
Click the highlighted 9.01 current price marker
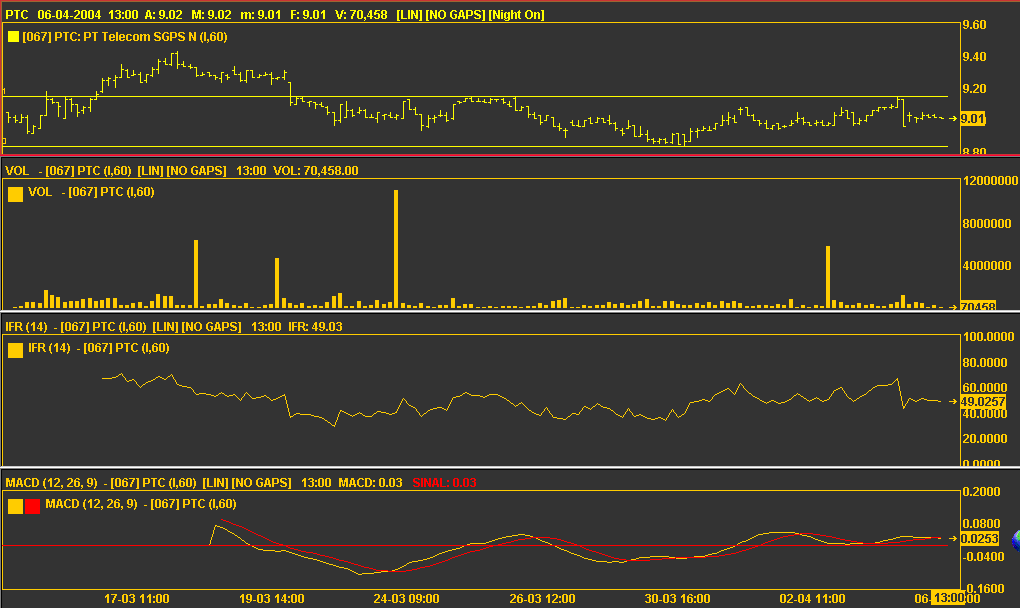973,118
